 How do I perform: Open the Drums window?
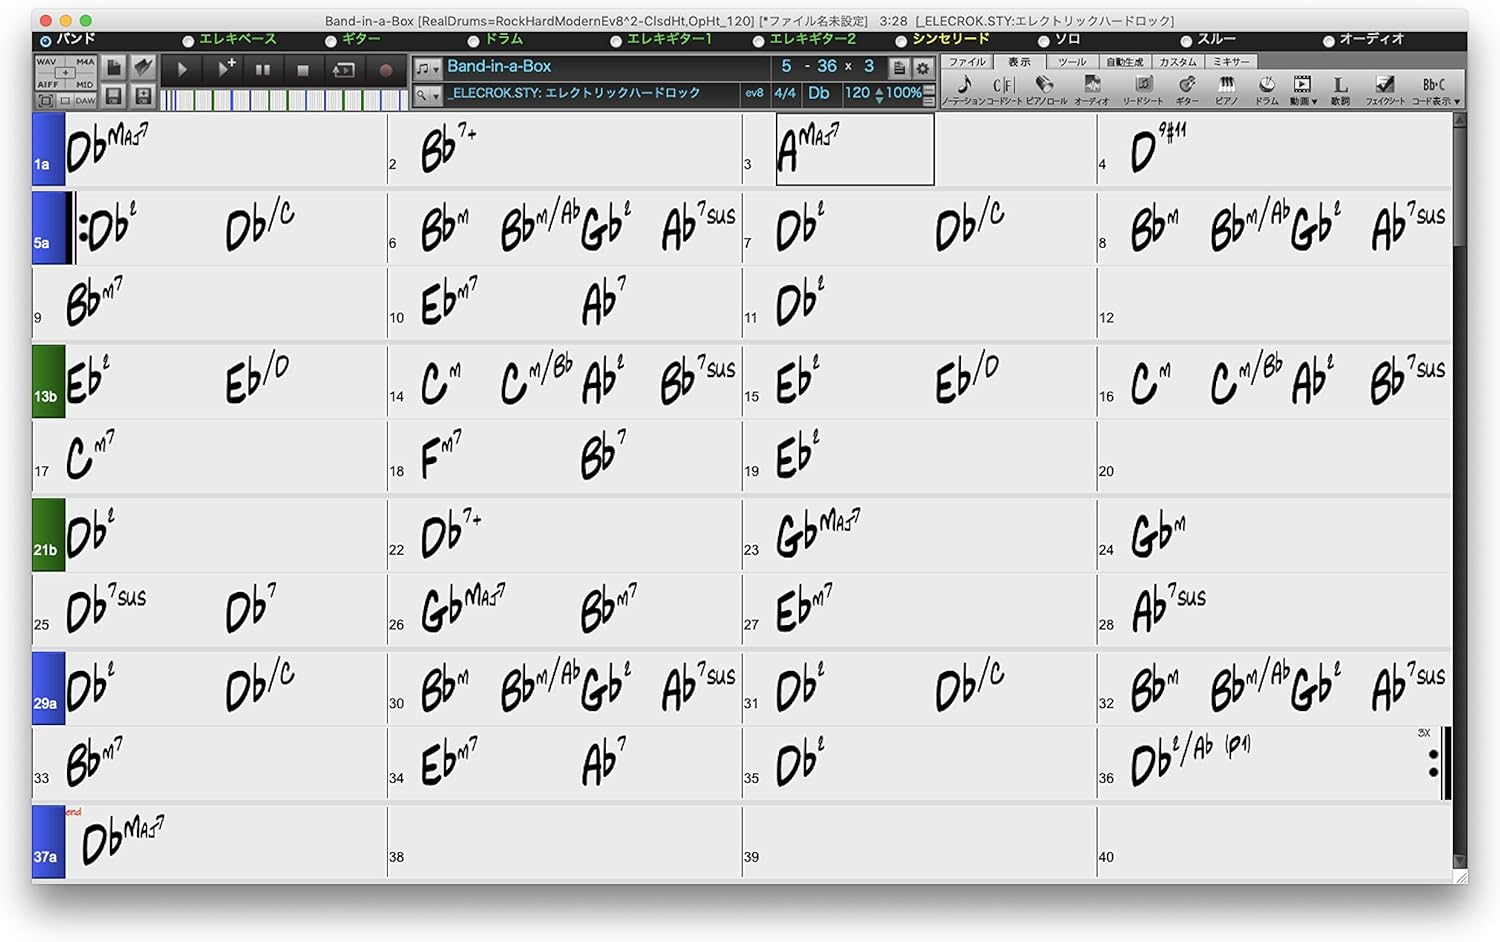coord(1266,86)
